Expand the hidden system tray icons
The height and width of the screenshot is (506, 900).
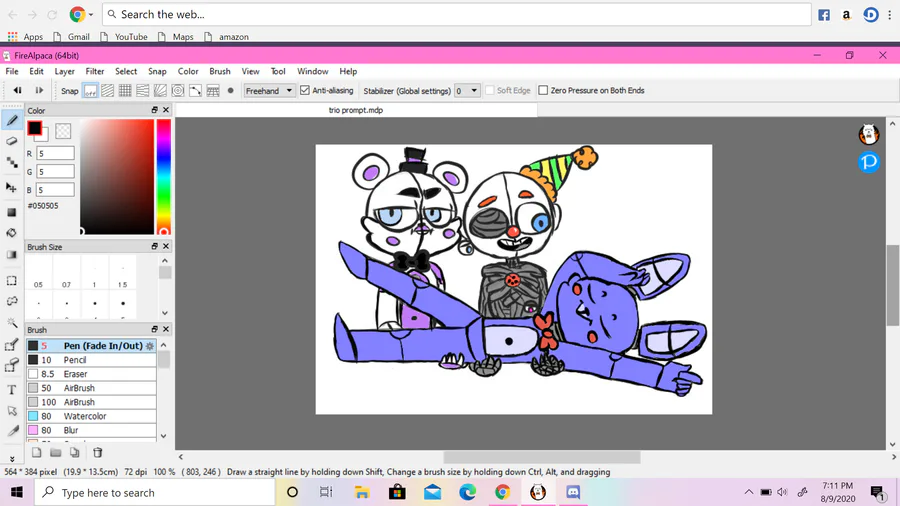[x=748, y=492]
